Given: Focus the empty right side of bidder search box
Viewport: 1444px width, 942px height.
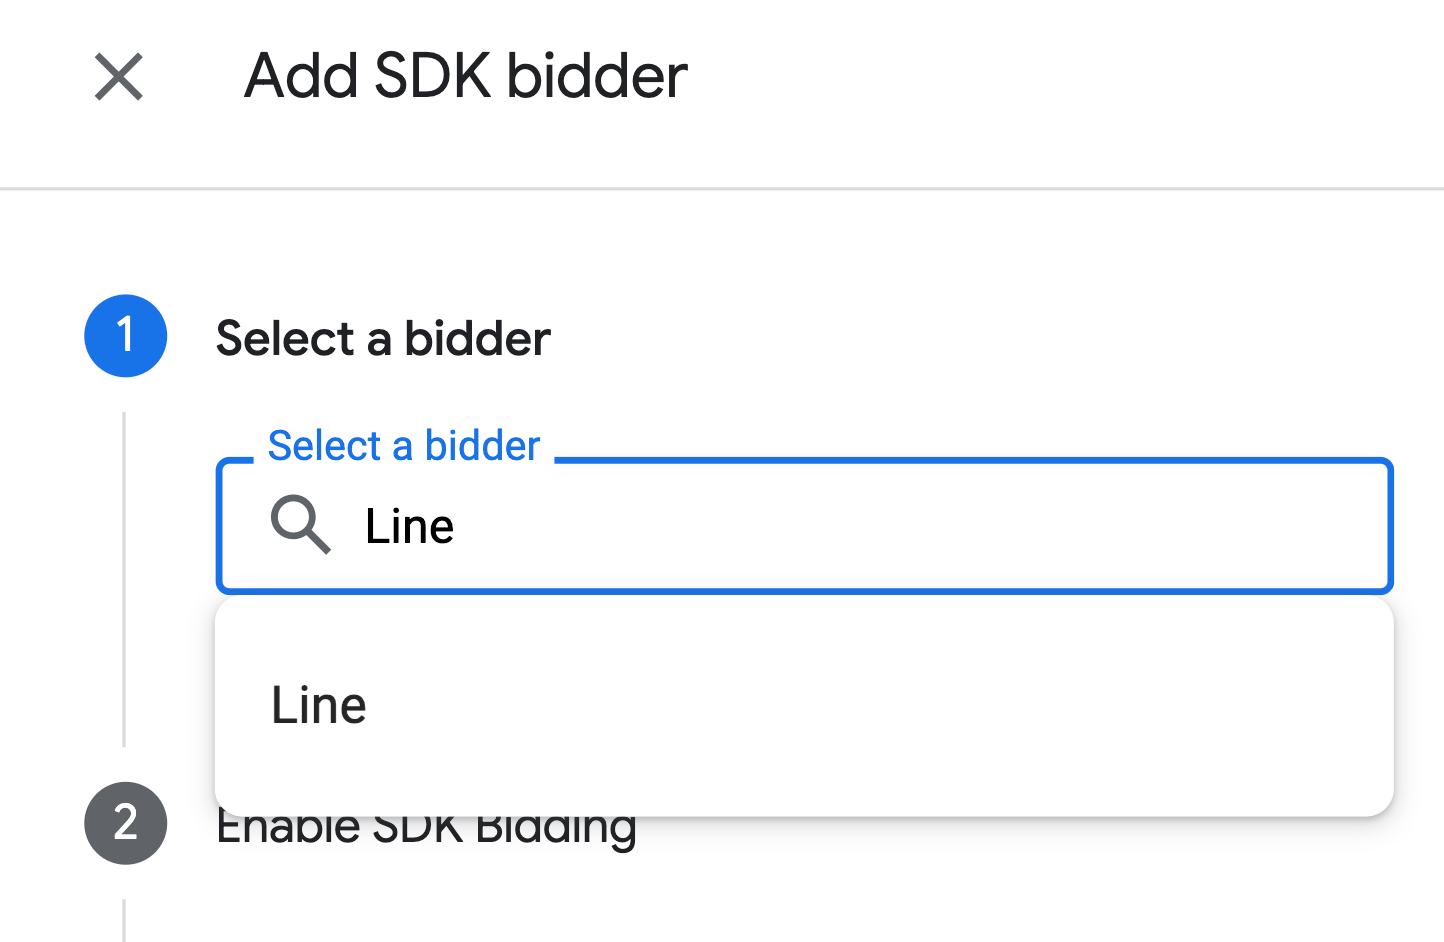Looking at the screenshot, I should point(1000,526).
